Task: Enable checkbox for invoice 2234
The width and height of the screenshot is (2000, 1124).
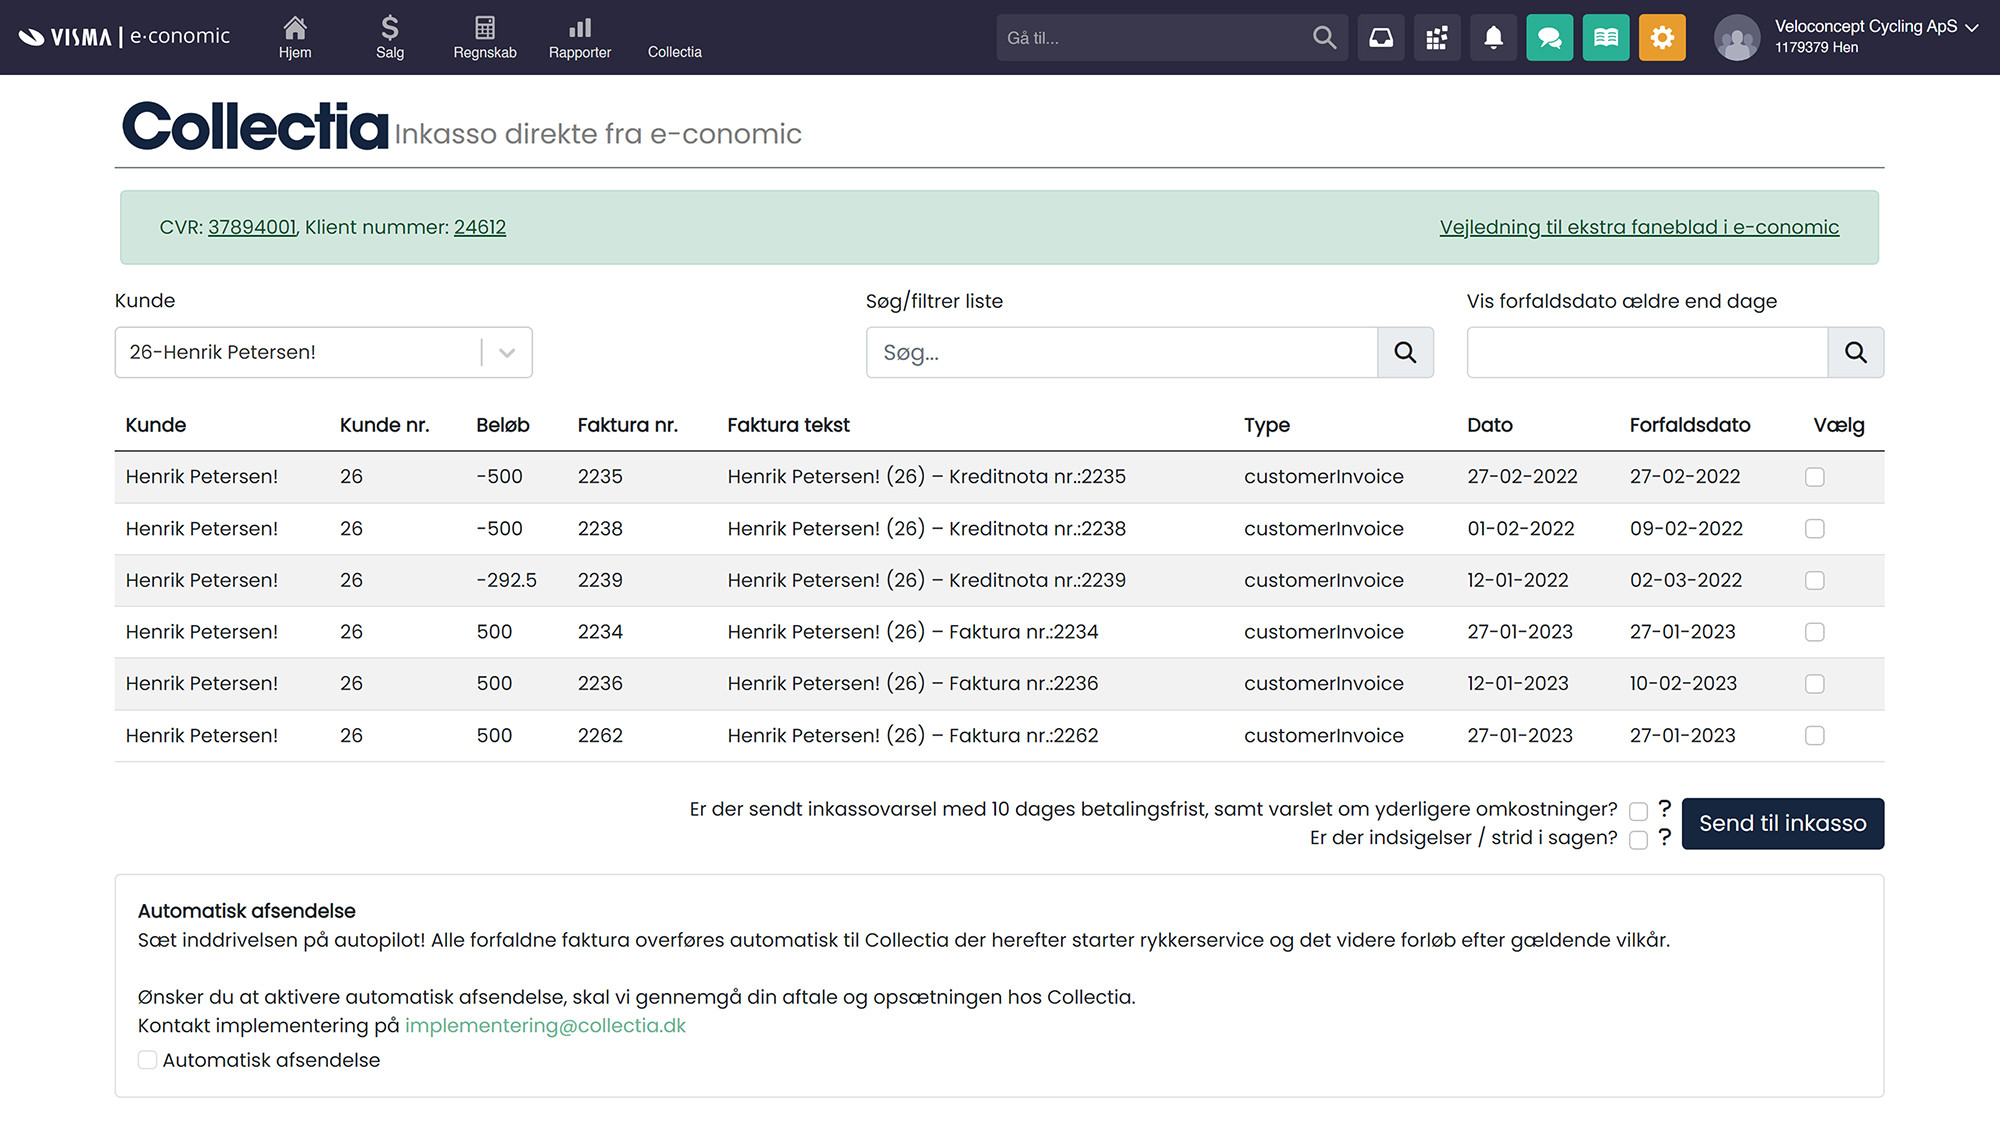Action: pos(1815,632)
